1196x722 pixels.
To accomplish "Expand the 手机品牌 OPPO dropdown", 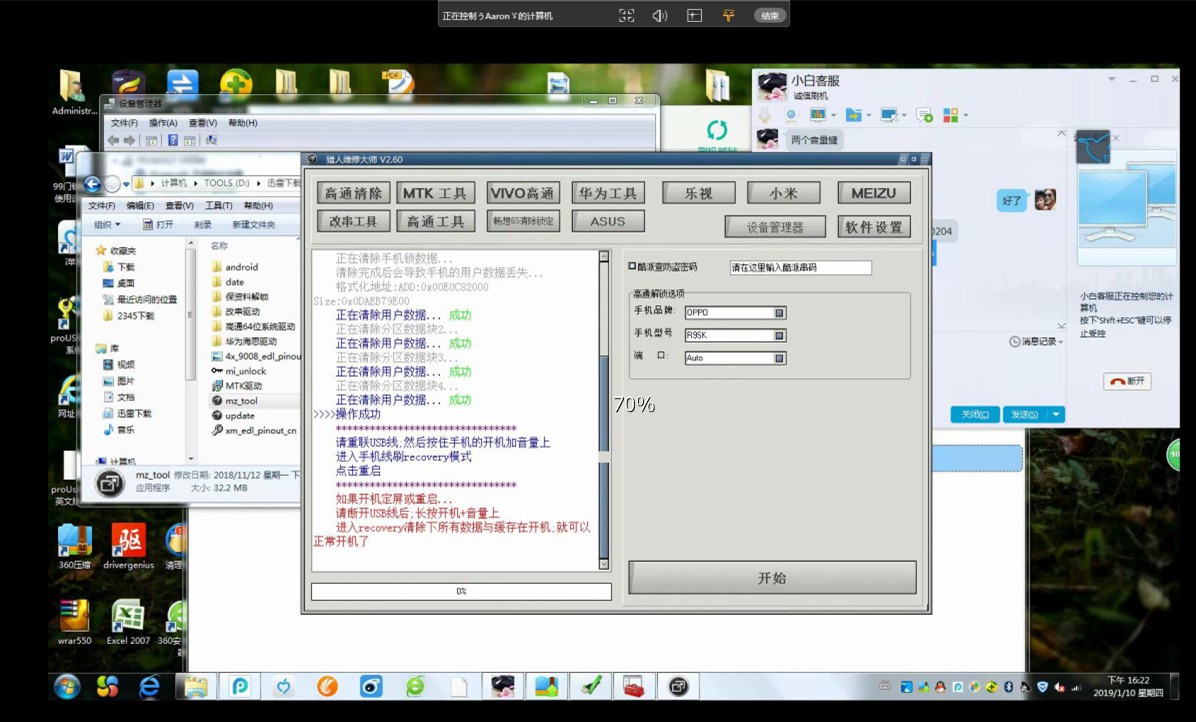I will coord(780,313).
